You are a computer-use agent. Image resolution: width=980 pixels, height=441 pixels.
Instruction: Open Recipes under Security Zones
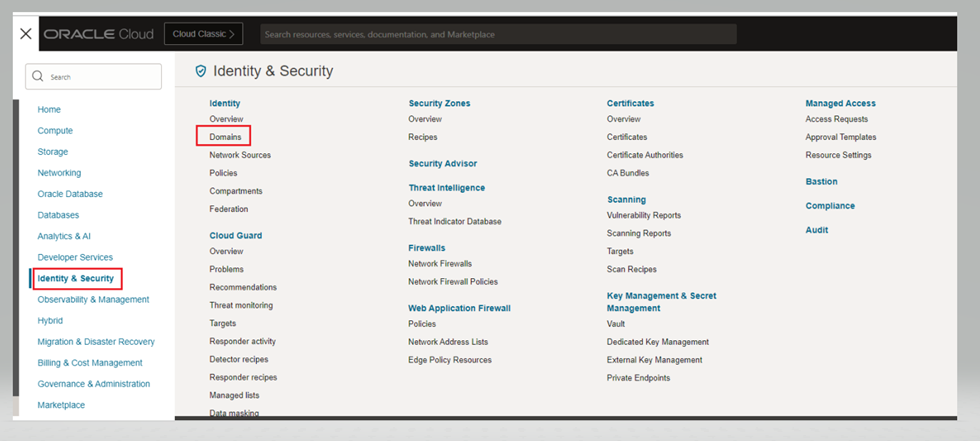[423, 137]
